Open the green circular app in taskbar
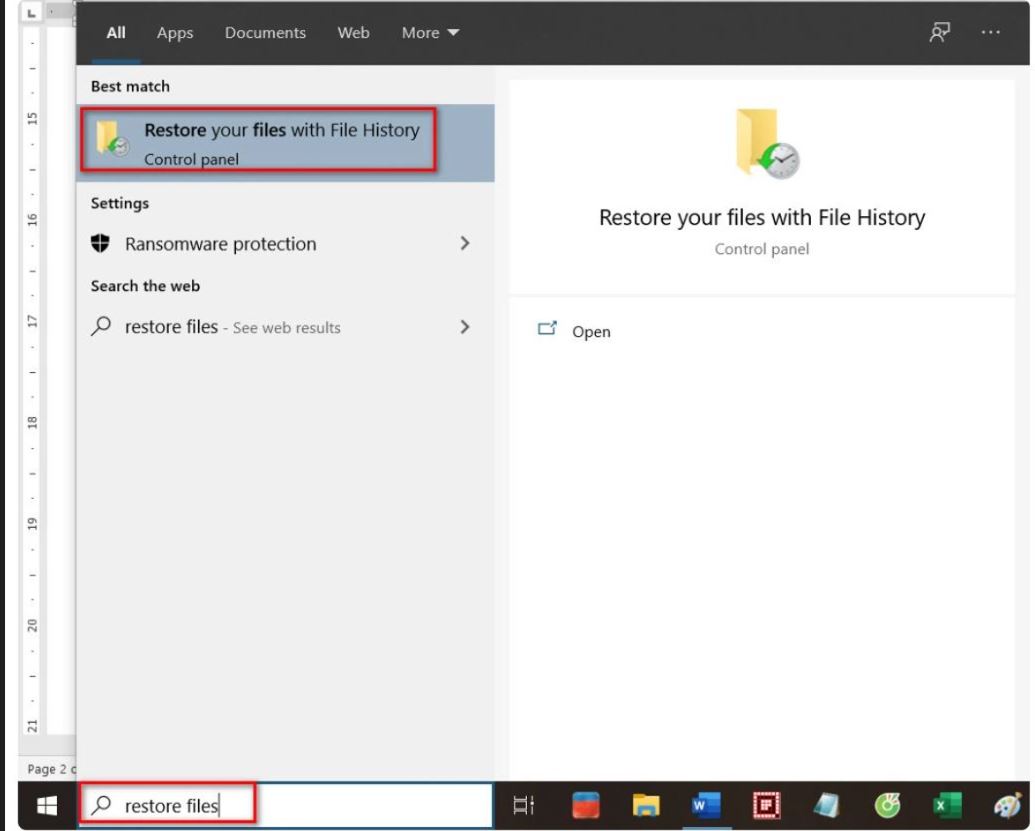Screen dimensions: 1035x831 click(887, 806)
